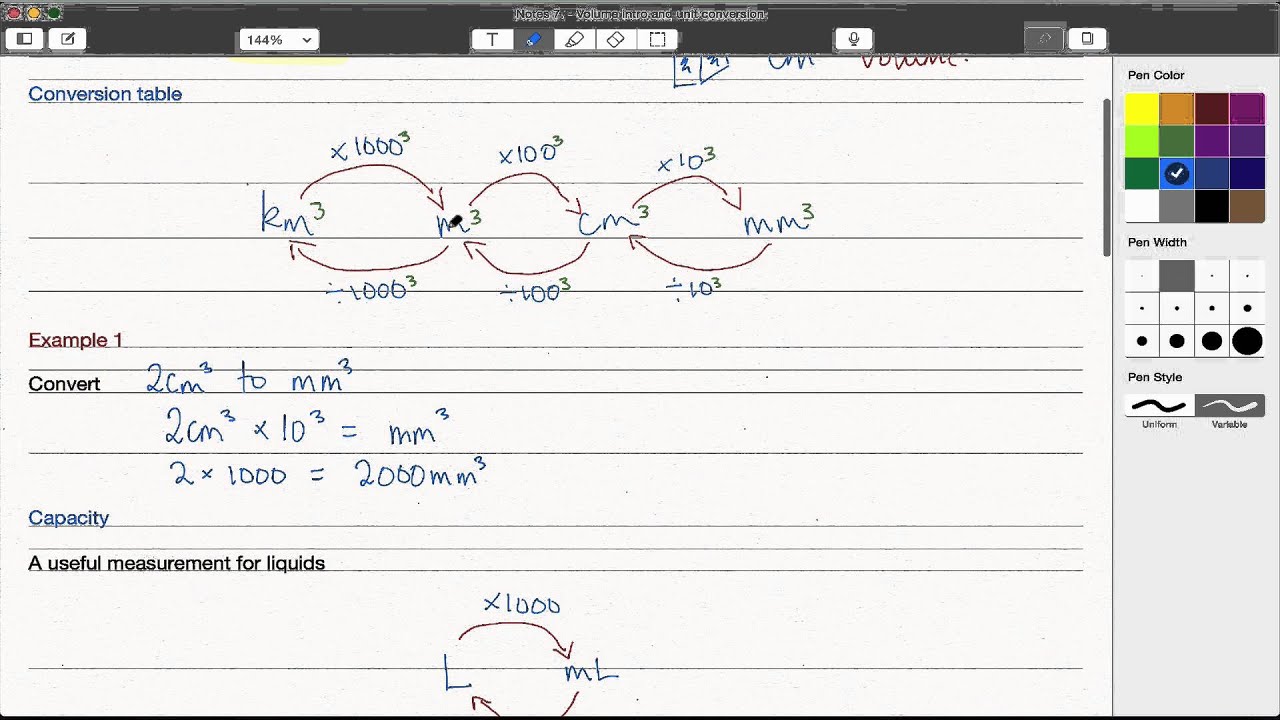Click the 'Capacity' heading text
The height and width of the screenshot is (720, 1280).
click(68, 518)
